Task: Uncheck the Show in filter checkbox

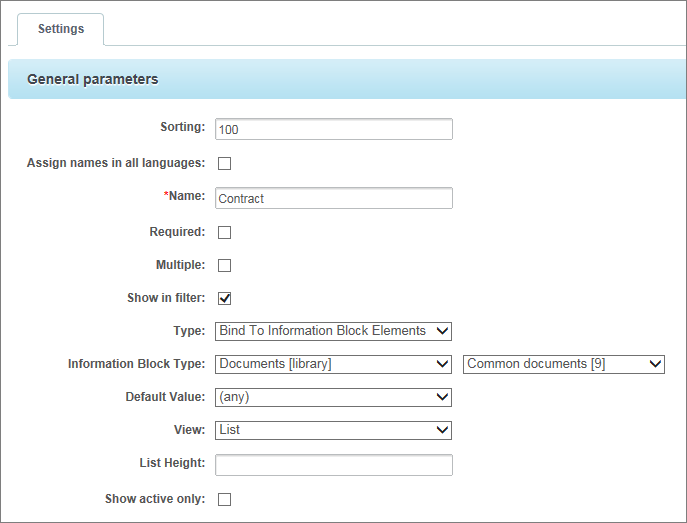Action: coord(224,298)
